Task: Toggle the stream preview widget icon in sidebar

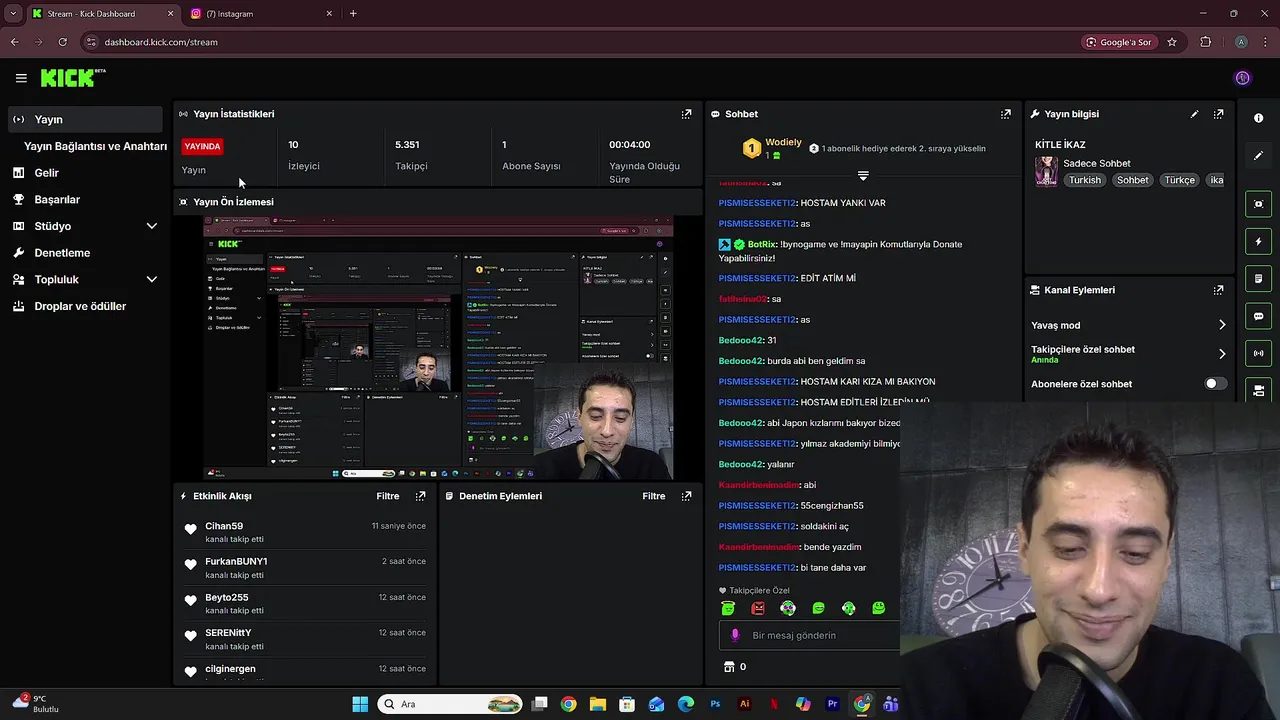Action: click(x=1258, y=204)
